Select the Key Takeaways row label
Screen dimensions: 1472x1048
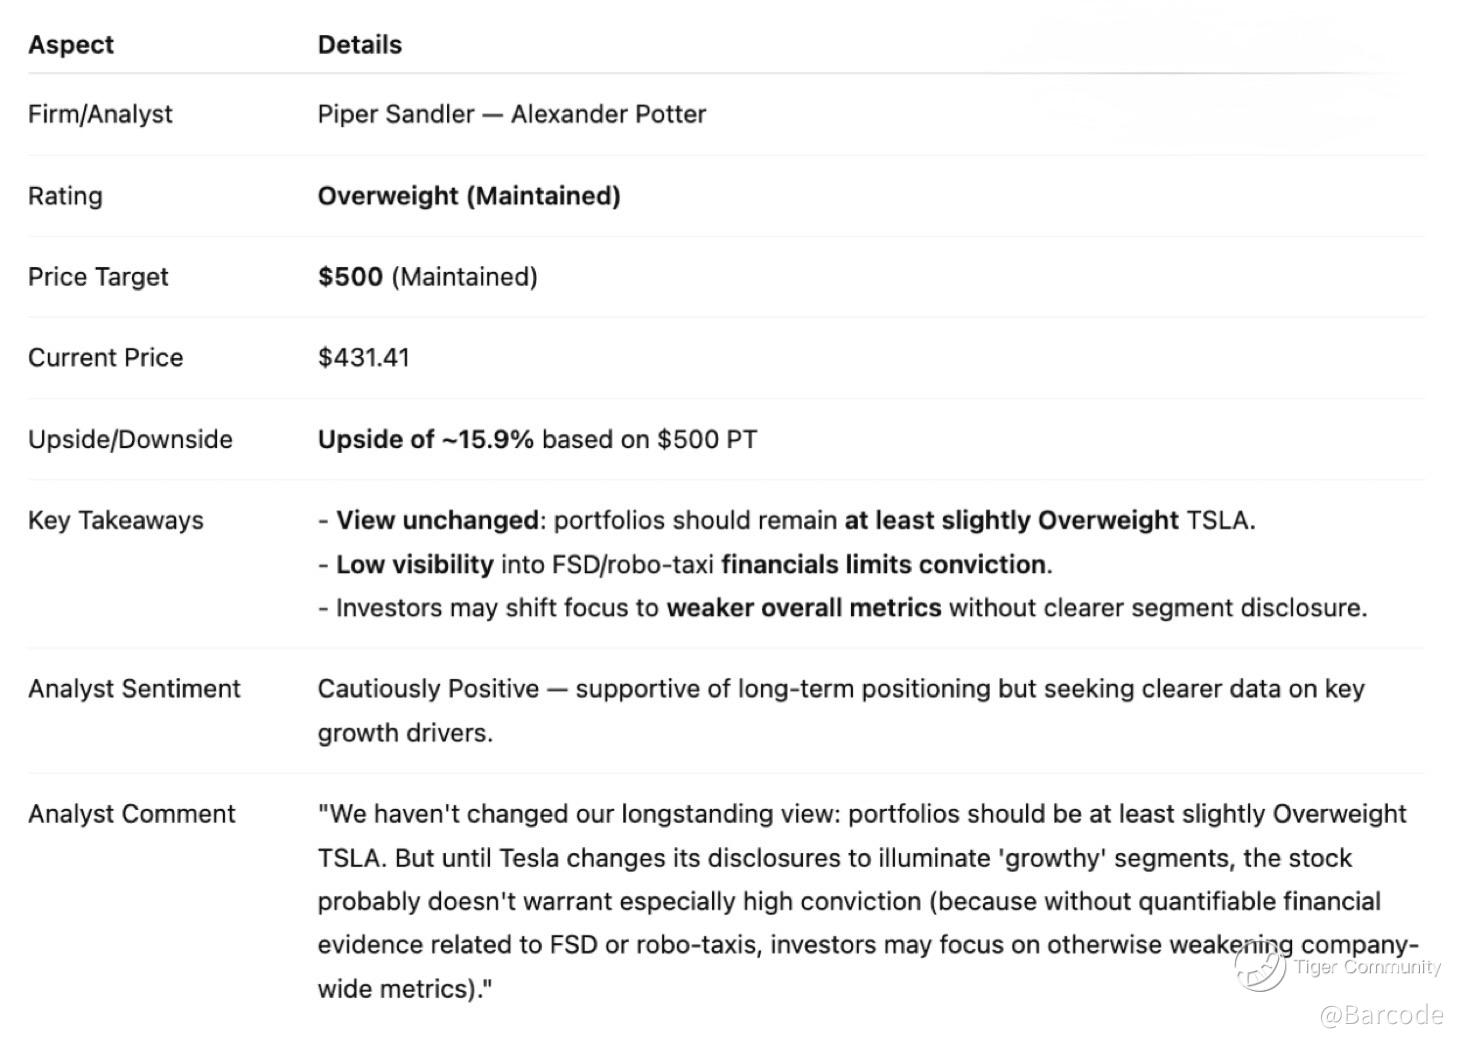click(115, 520)
